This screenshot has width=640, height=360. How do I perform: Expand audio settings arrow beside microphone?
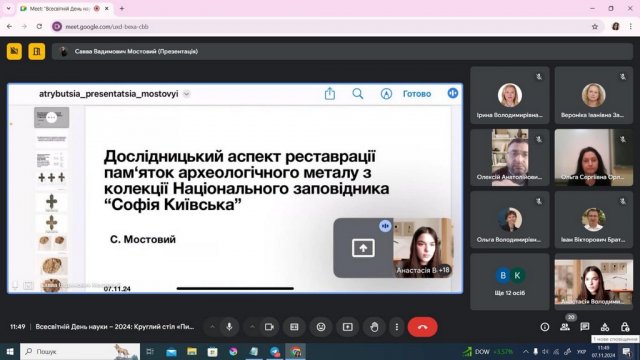pos(212,327)
